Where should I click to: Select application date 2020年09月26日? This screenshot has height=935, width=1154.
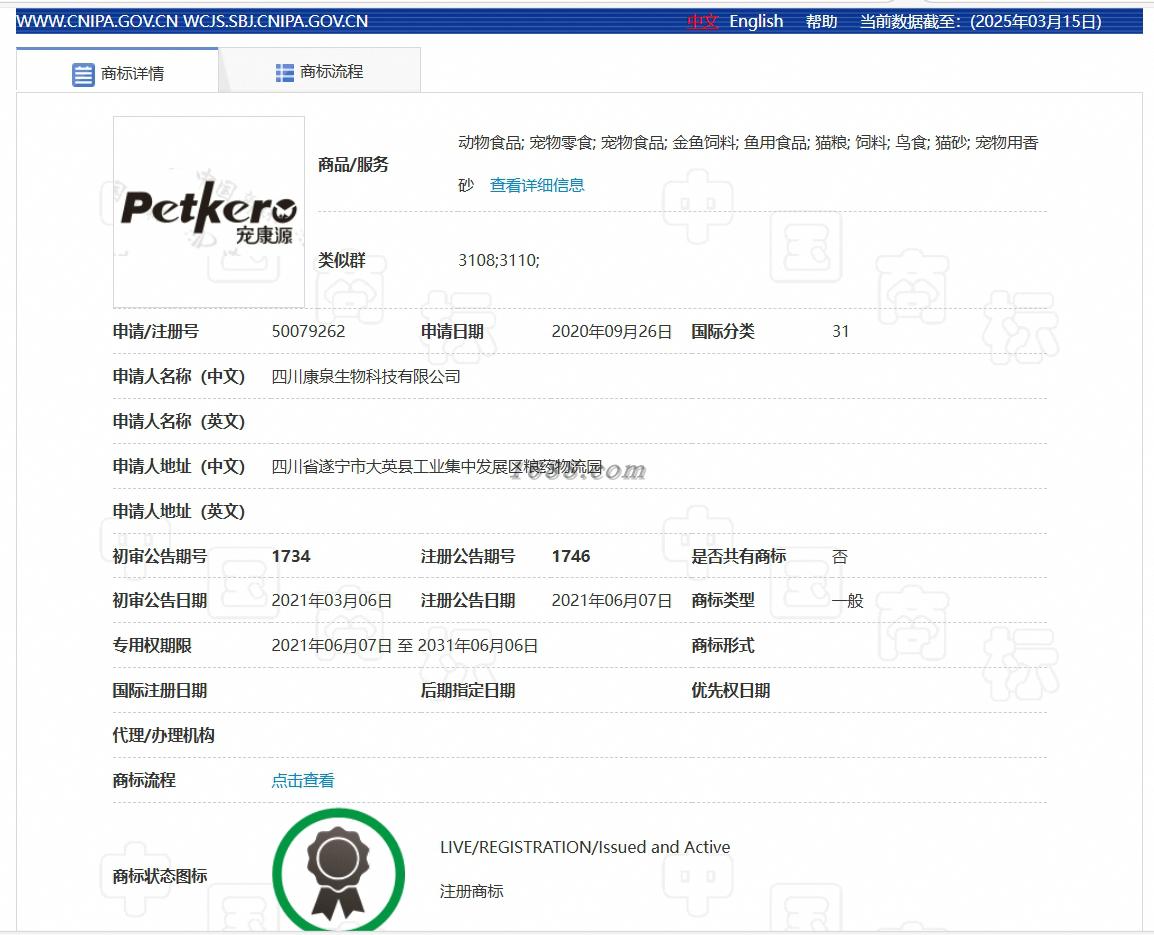click(612, 332)
